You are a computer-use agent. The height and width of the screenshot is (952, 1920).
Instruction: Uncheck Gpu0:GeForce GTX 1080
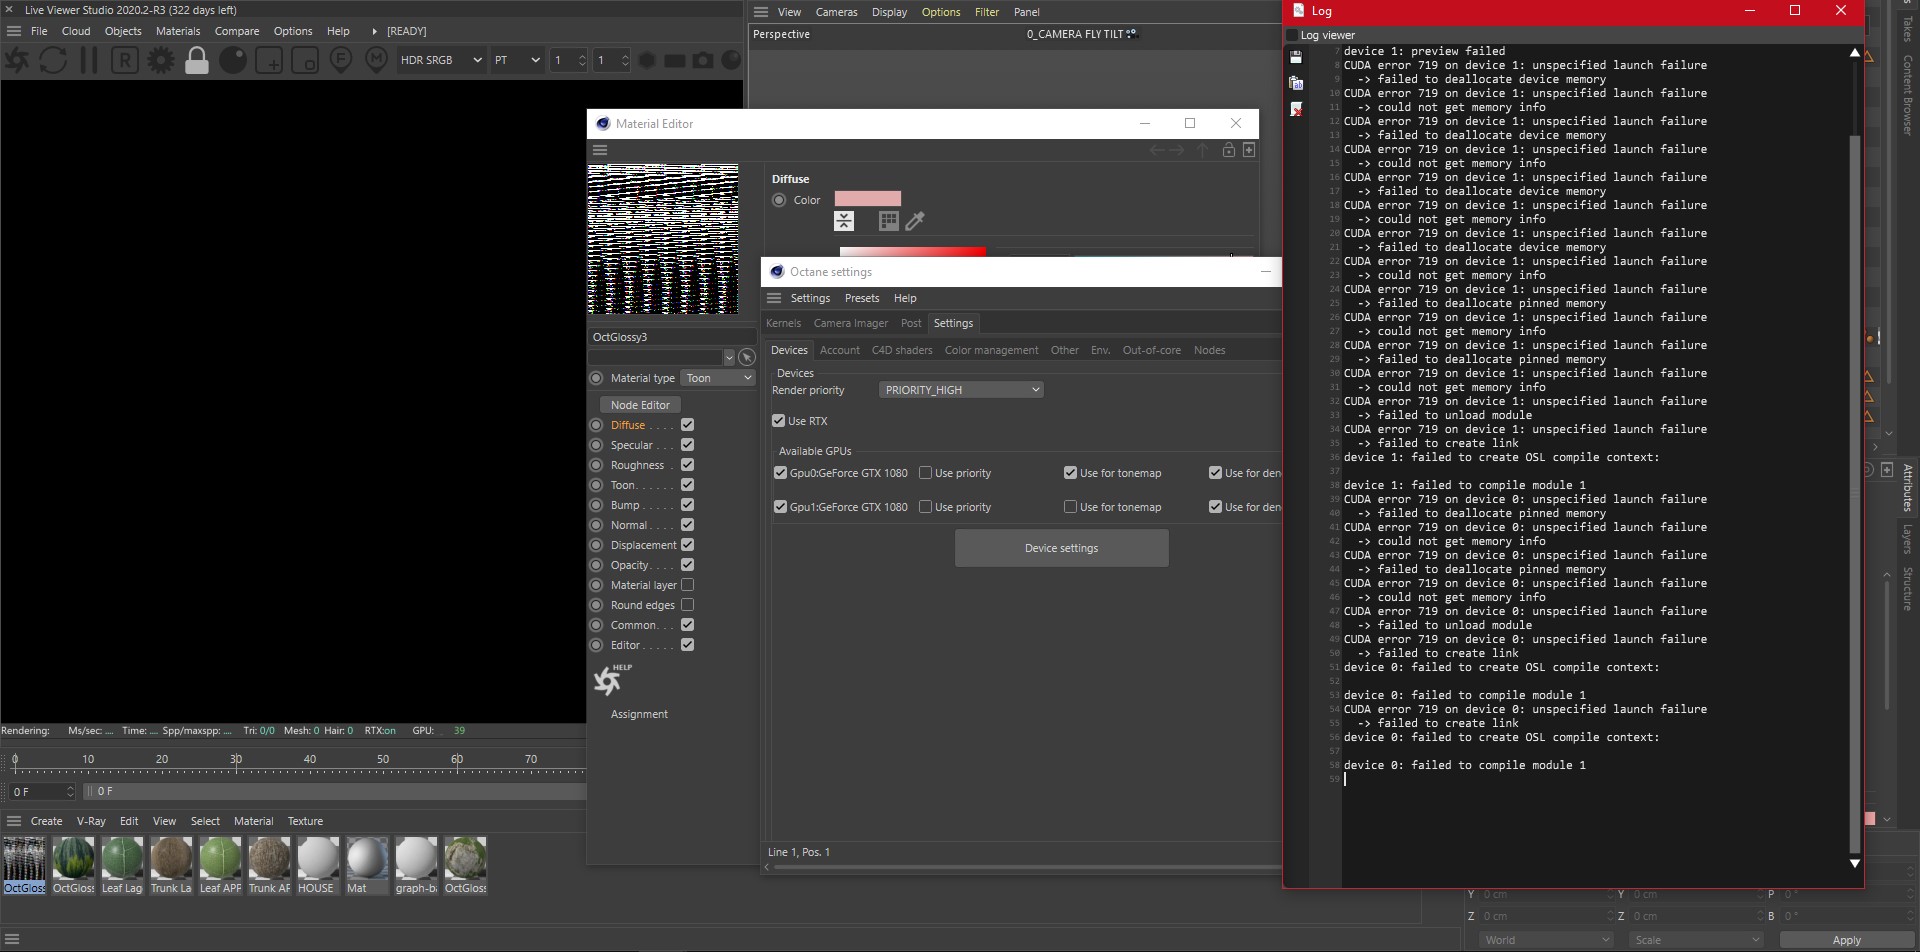781,473
